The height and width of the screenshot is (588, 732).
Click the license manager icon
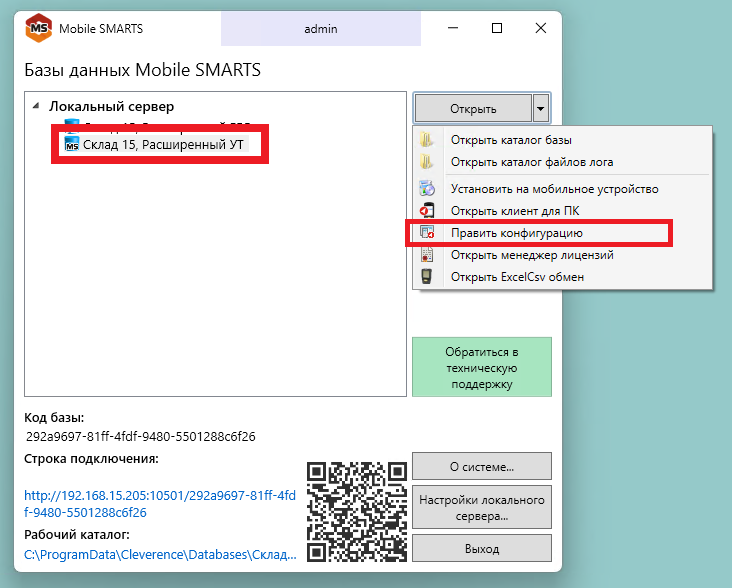tap(427, 255)
